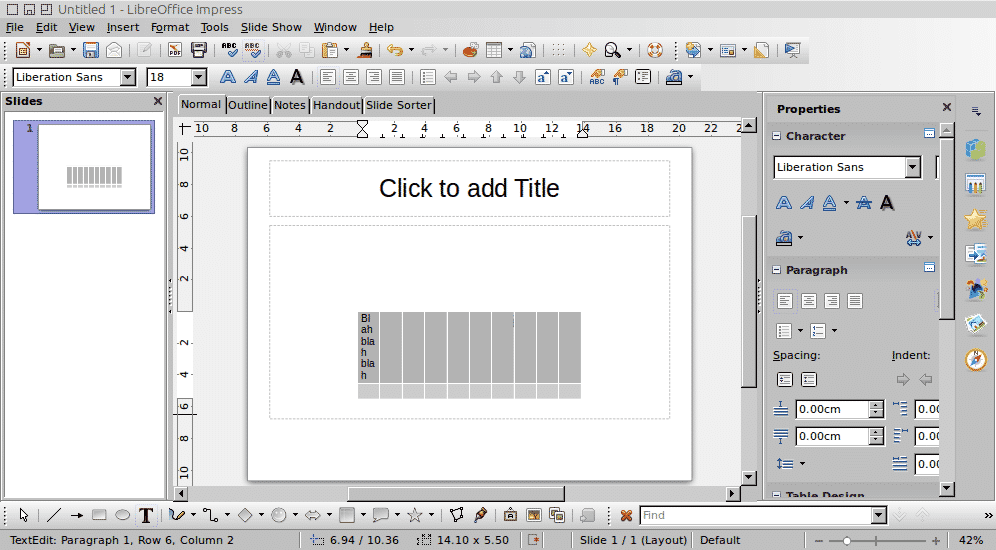
Task: Toggle center alignment in Paragraph panel
Action: [x=809, y=301]
